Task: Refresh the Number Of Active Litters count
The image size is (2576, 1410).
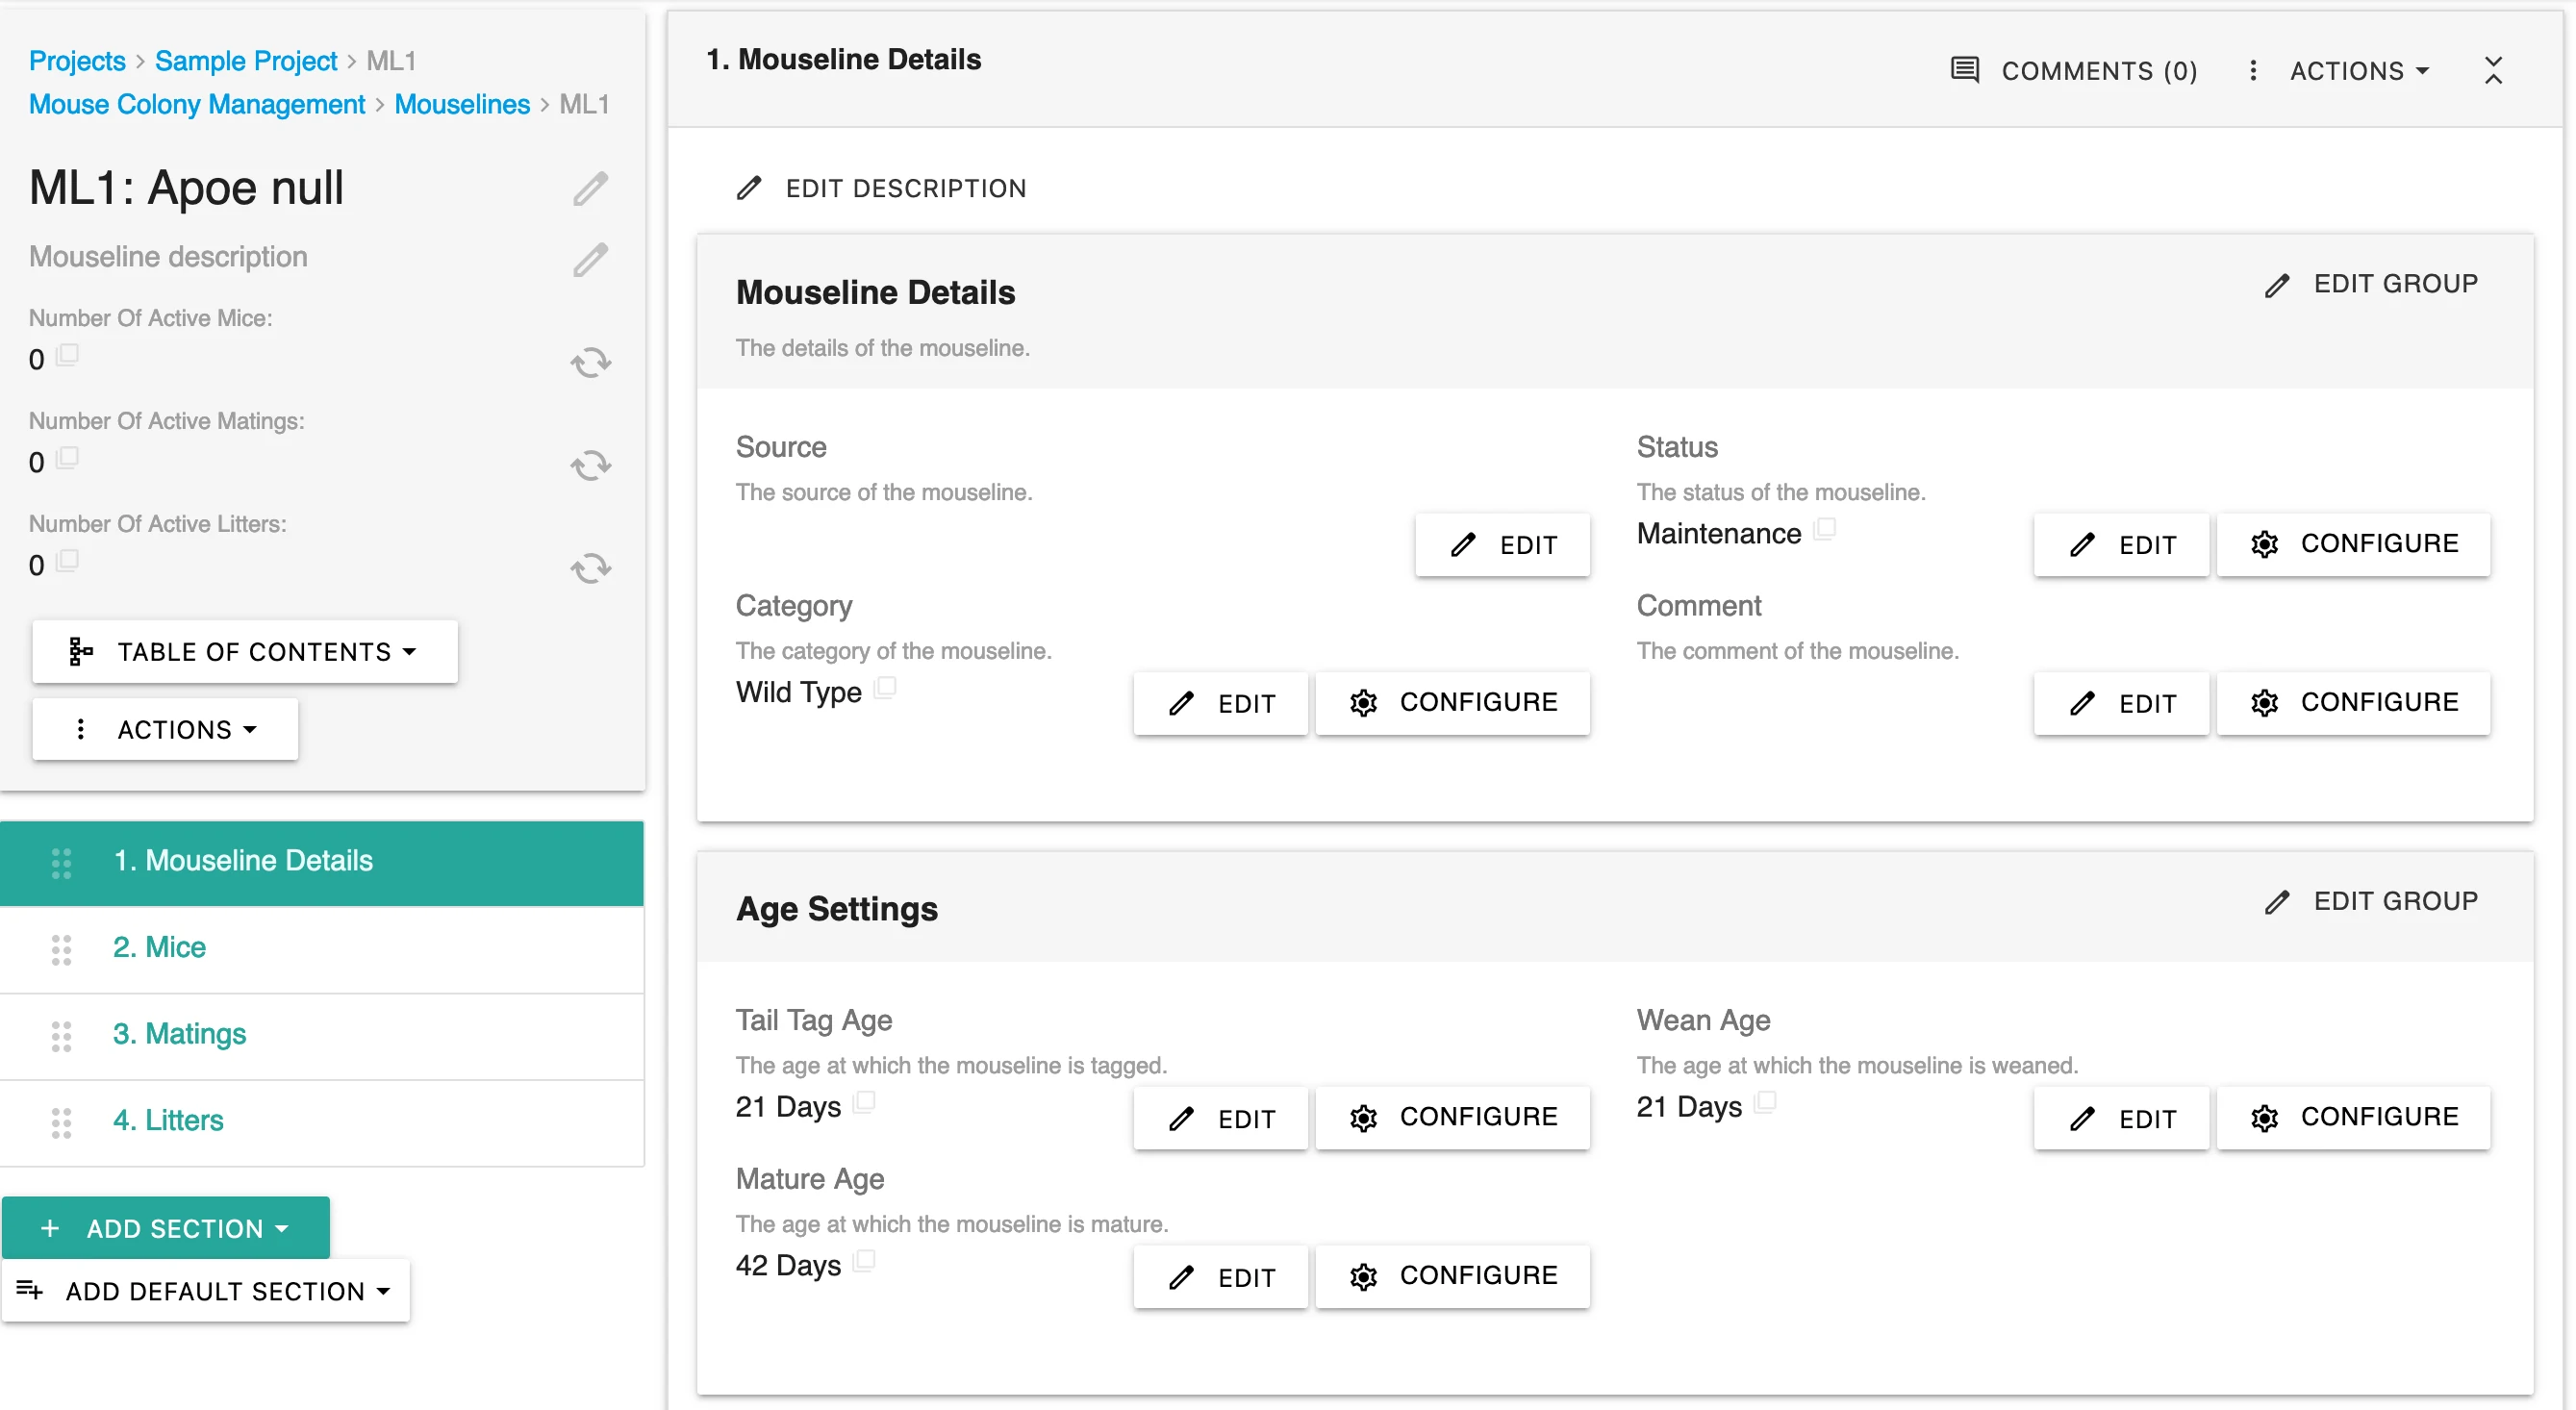Action: 590,568
